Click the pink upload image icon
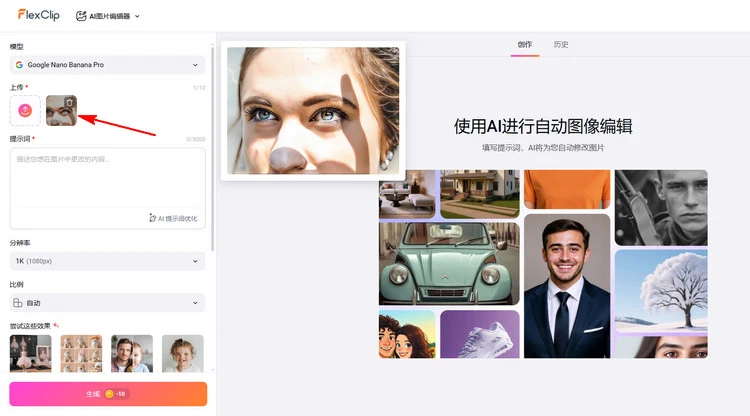This screenshot has height=416, width=750. (x=26, y=110)
